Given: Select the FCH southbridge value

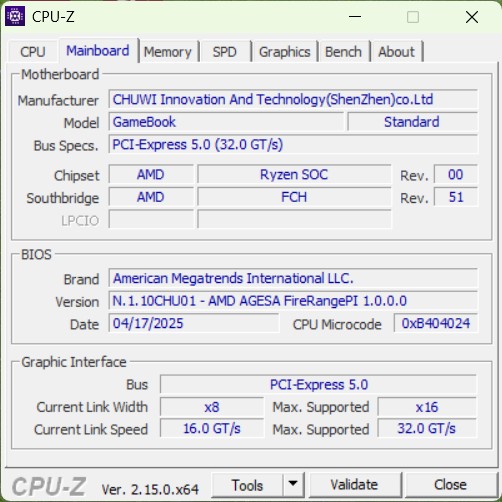Looking at the screenshot, I should pyautogui.click(x=294, y=197).
